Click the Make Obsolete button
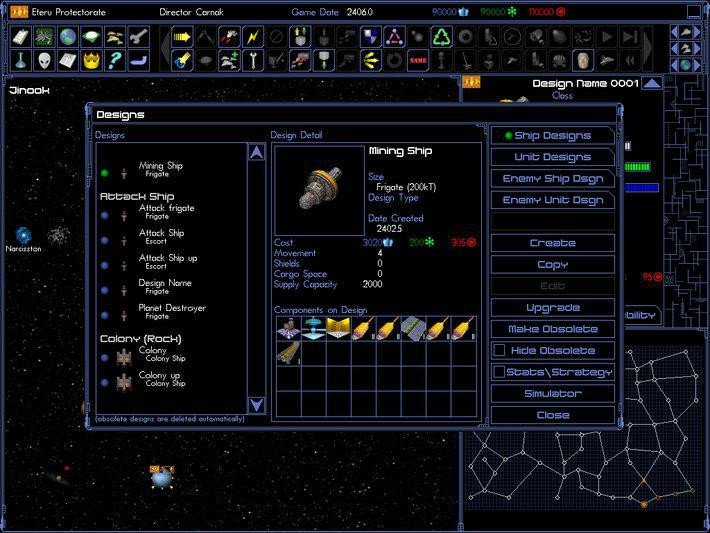710x533 pixels. tap(552, 329)
